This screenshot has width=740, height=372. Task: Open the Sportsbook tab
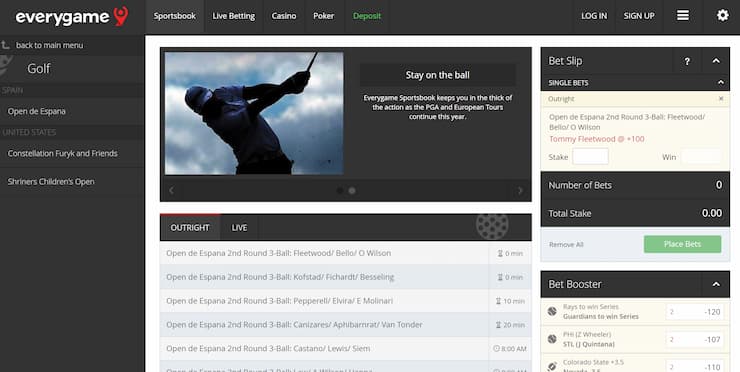[175, 16]
